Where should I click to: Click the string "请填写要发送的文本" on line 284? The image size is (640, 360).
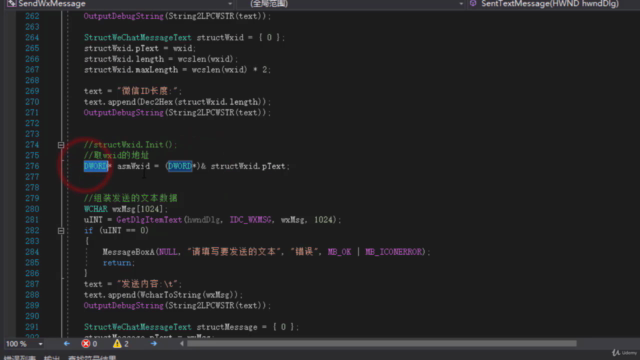tap(234, 252)
